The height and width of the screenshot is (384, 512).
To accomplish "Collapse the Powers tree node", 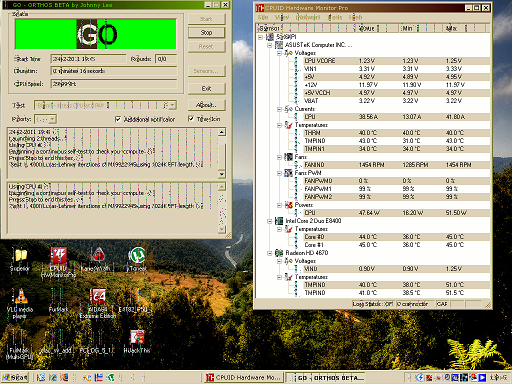I will point(280,205).
